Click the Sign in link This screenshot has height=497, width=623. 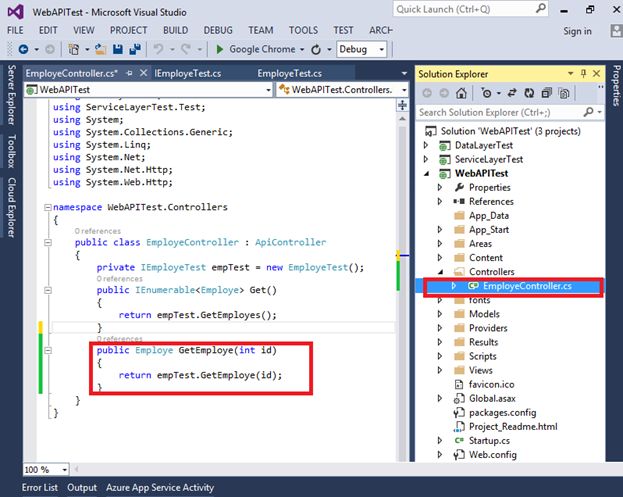[577, 31]
